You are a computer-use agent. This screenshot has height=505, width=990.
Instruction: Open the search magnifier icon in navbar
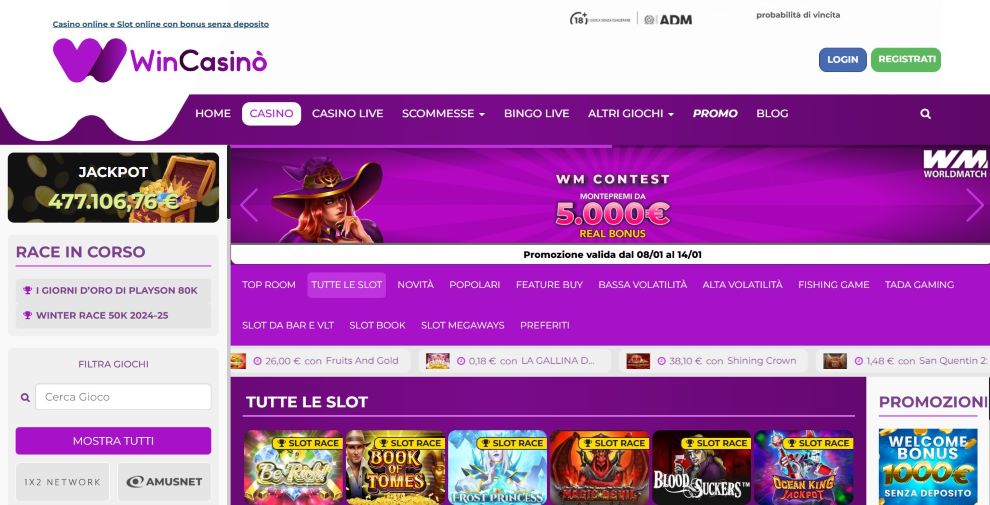click(x=925, y=114)
